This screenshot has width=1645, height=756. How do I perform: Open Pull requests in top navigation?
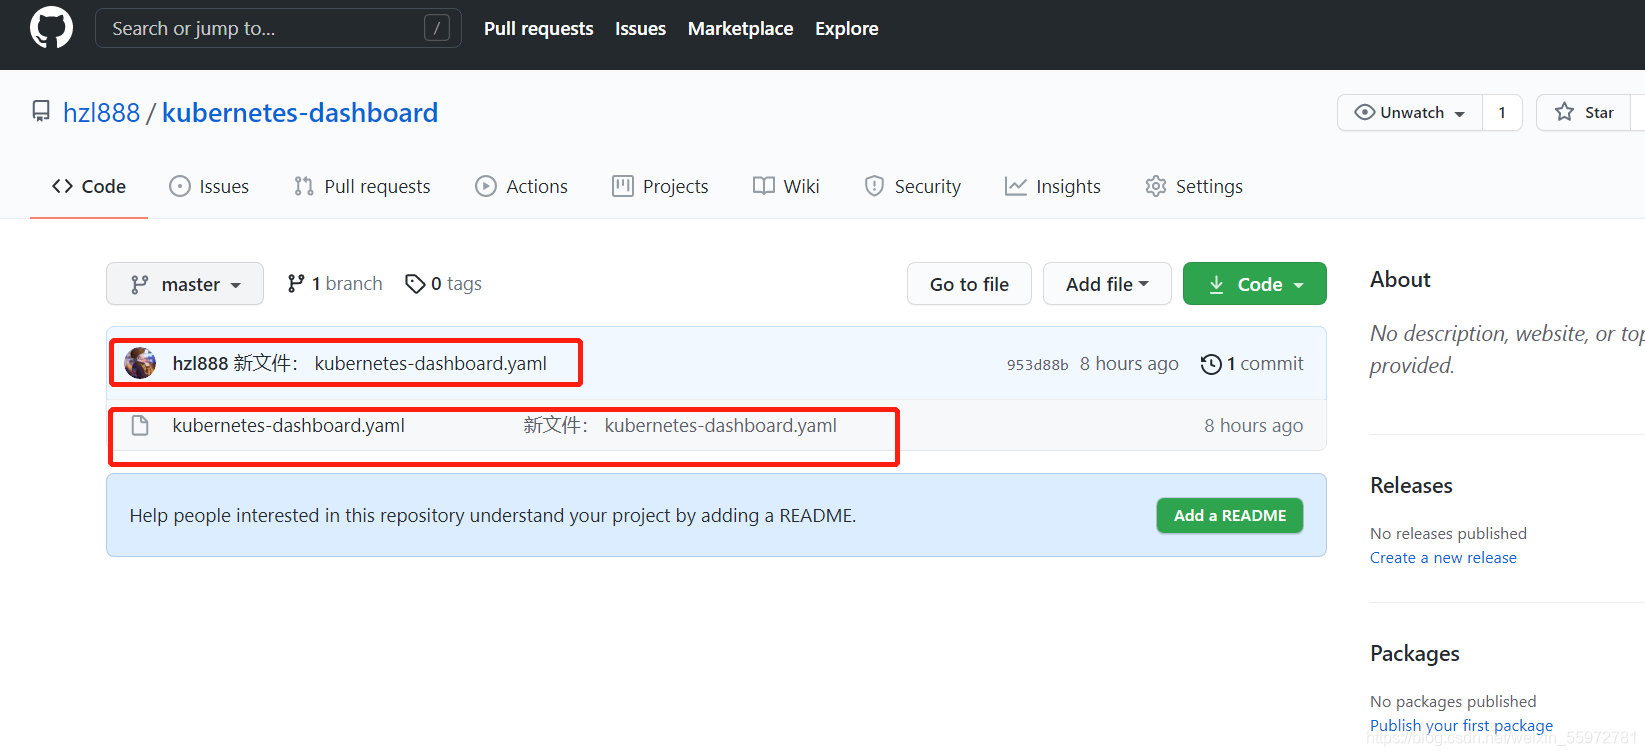pyautogui.click(x=539, y=29)
